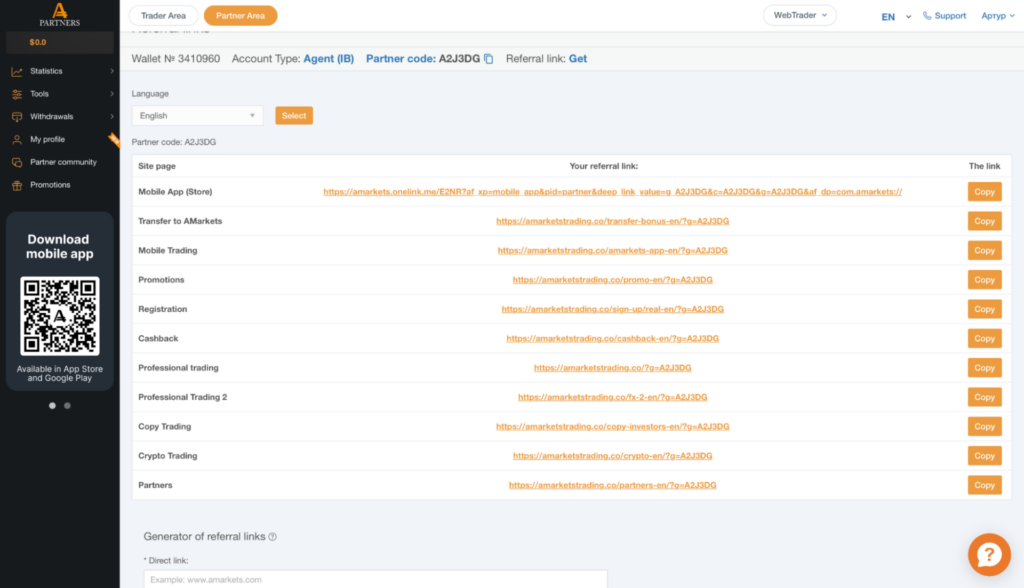Switch to the Trader Area tab
The width and height of the screenshot is (1024, 588).
coord(163,16)
